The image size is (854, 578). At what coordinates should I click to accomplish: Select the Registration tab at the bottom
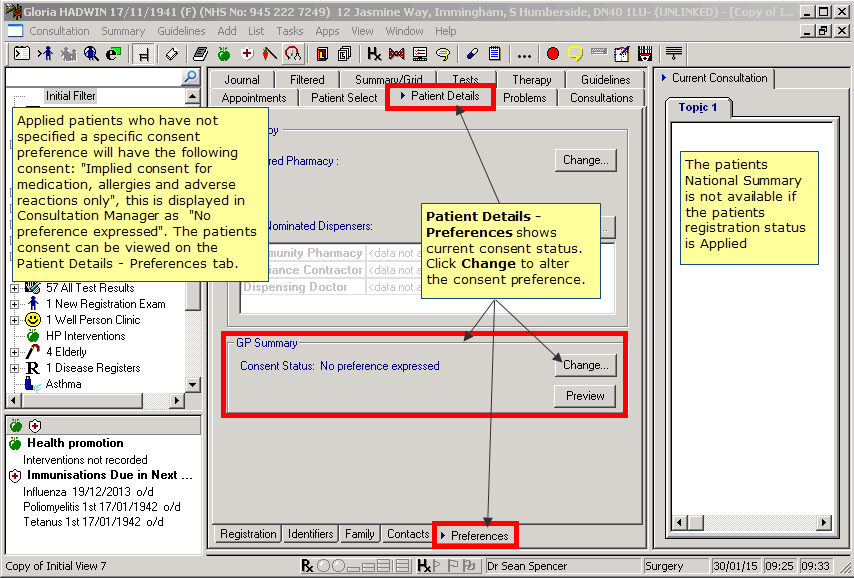[x=247, y=534]
